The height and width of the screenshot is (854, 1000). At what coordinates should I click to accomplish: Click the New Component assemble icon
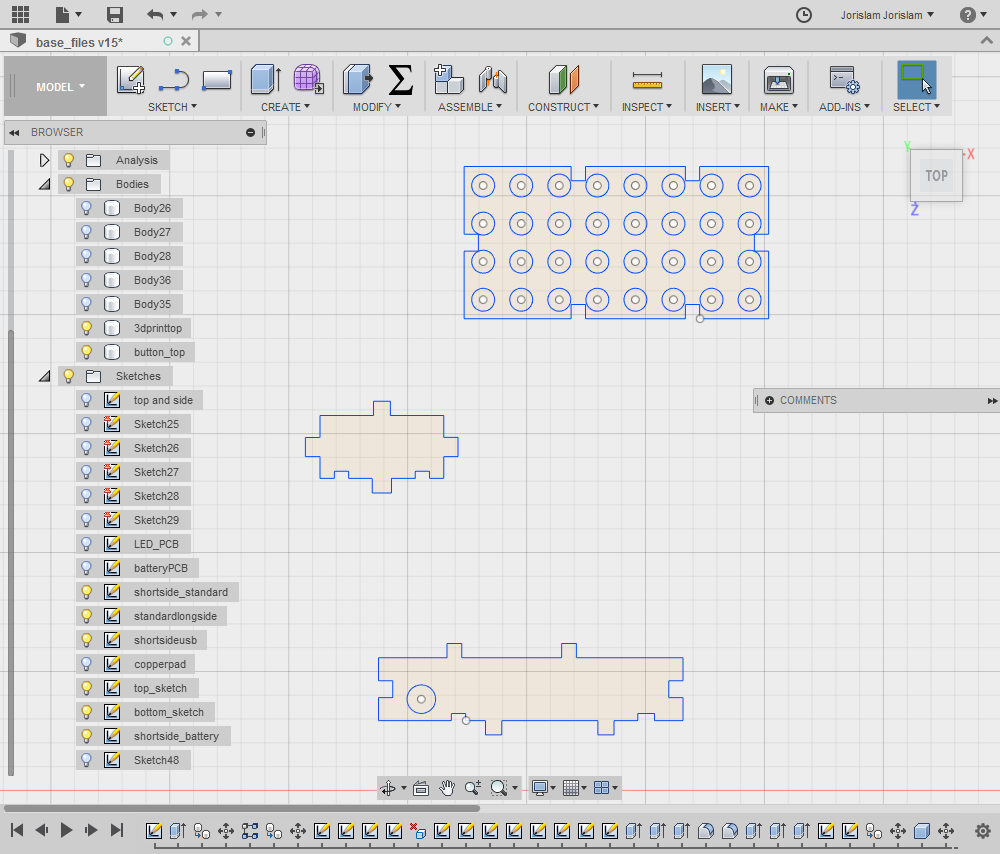(448, 80)
